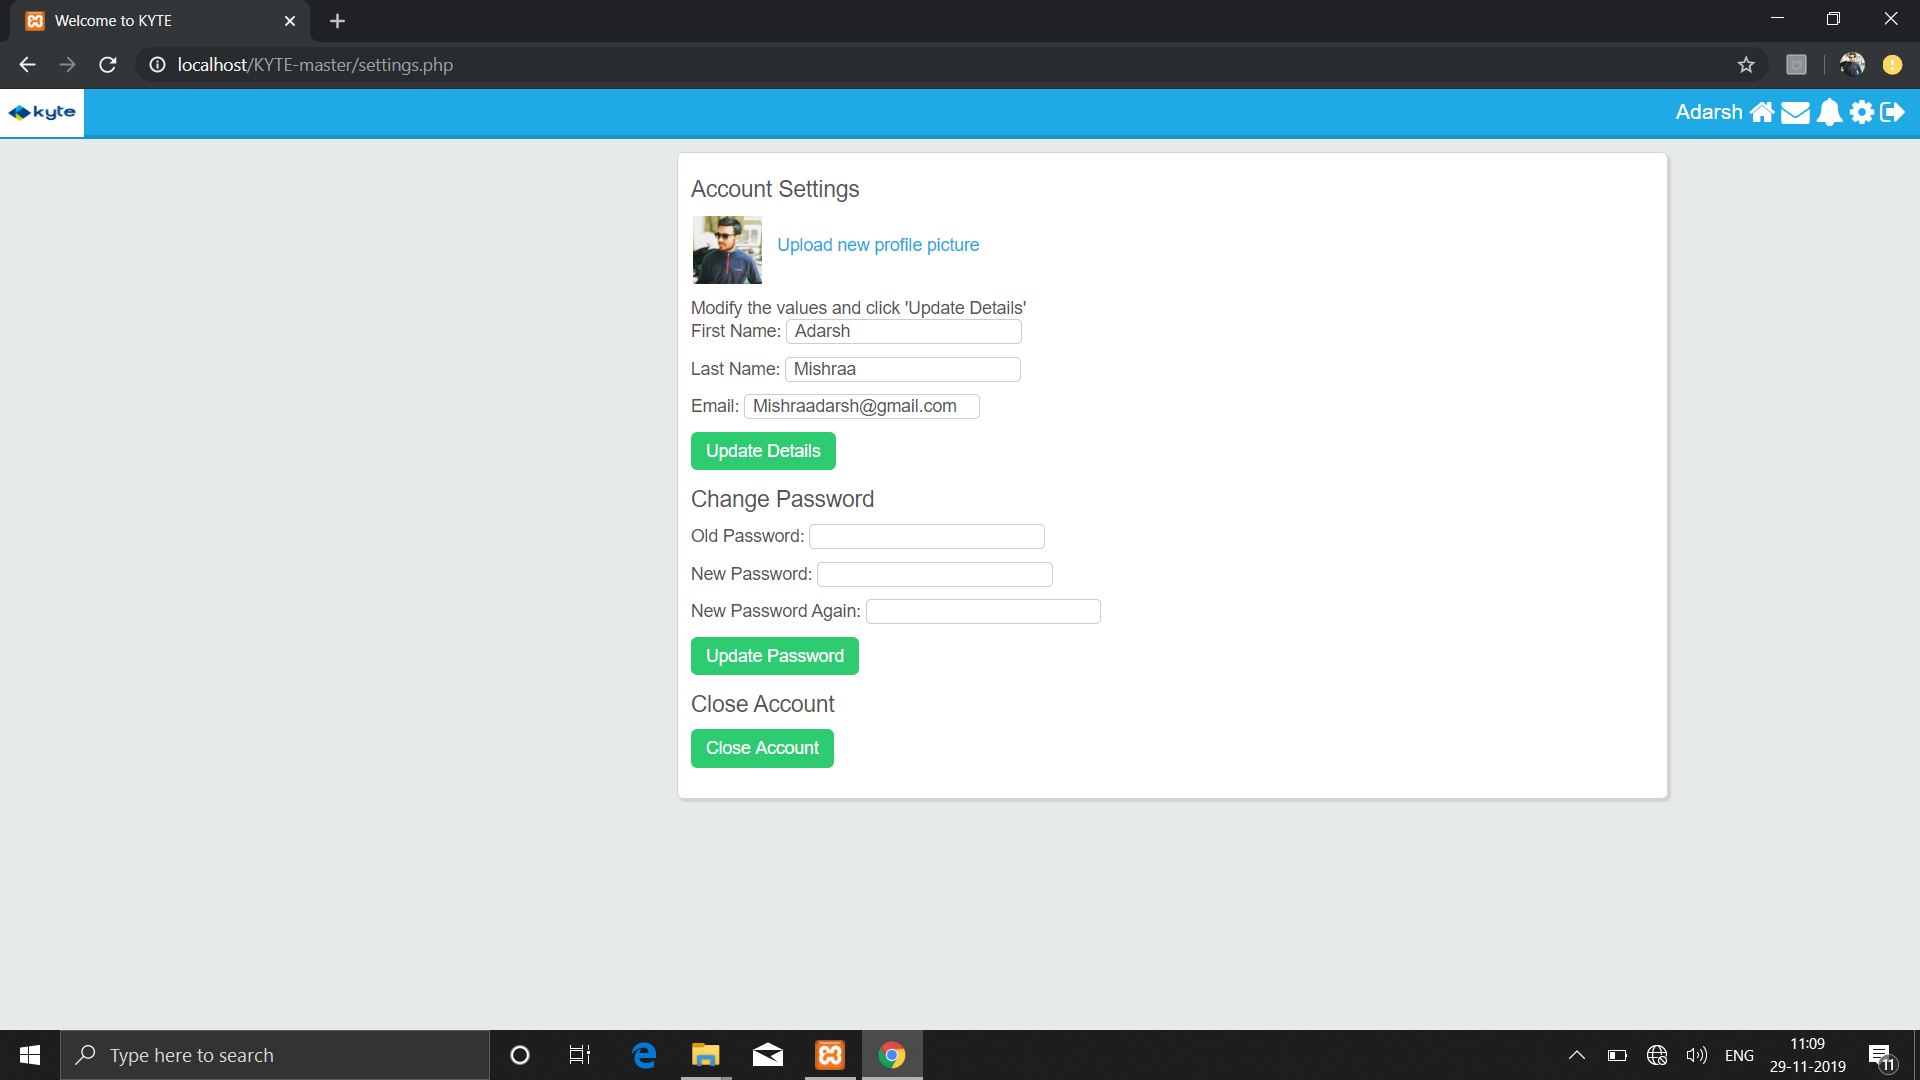1920x1080 pixels.
Task: Focus the Old Password input field
Action: (925, 536)
